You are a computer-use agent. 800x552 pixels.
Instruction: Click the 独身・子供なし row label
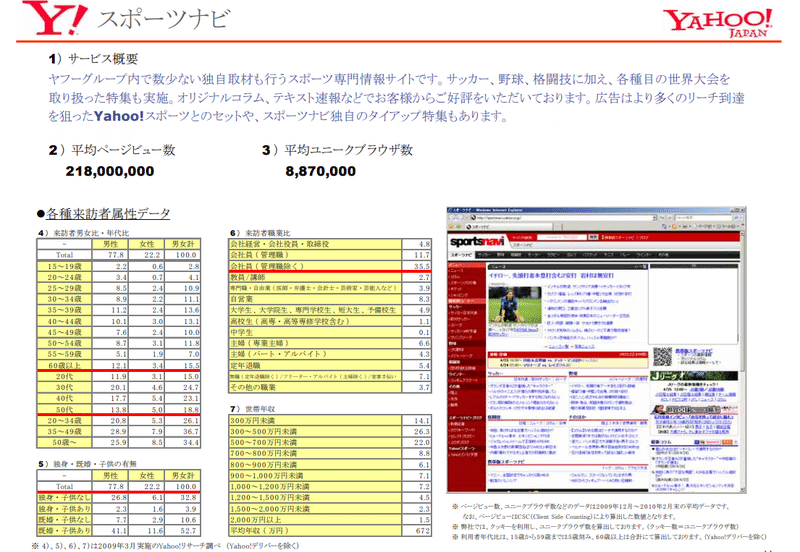64,497
